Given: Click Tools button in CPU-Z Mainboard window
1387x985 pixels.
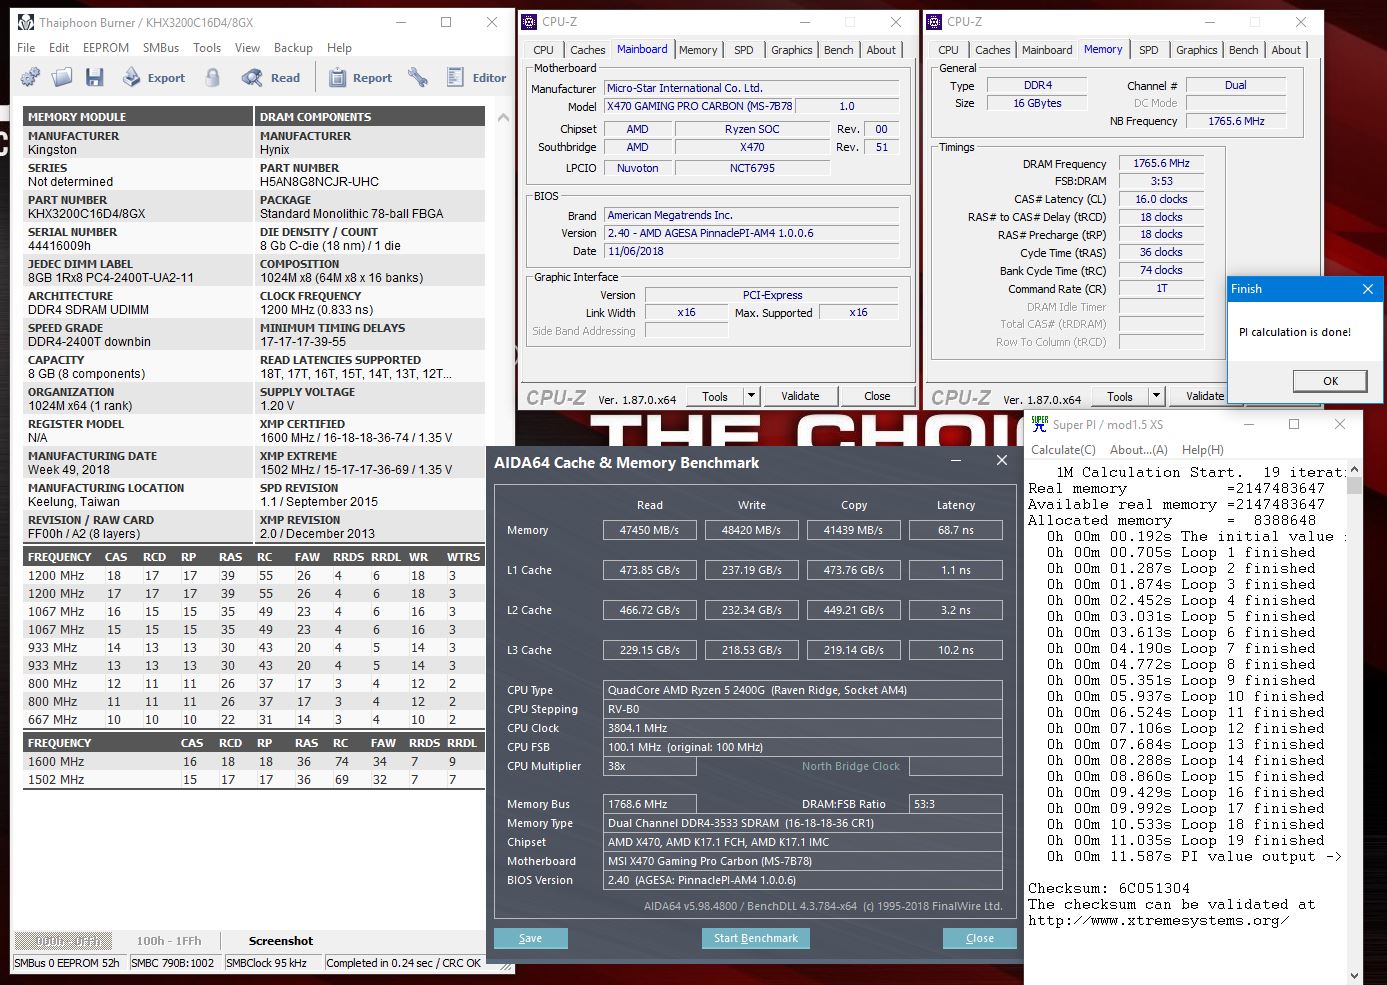Looking at the screenshot, I should (x=715, y=396).
